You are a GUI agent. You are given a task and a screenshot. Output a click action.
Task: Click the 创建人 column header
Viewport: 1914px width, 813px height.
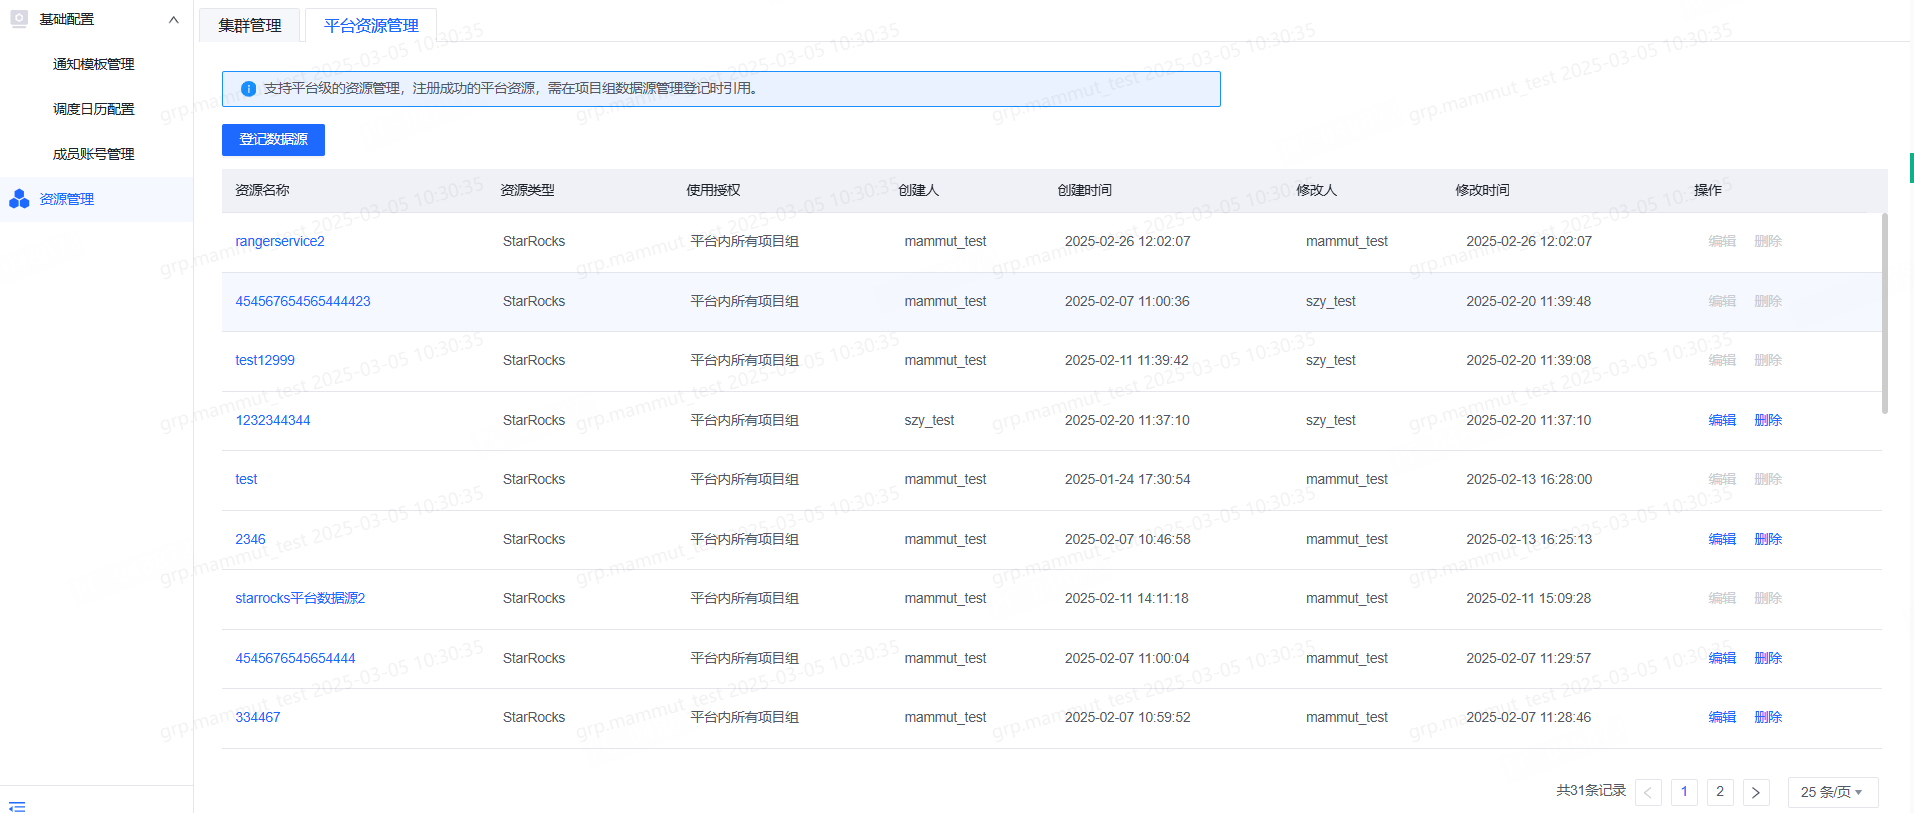point(918,190)
